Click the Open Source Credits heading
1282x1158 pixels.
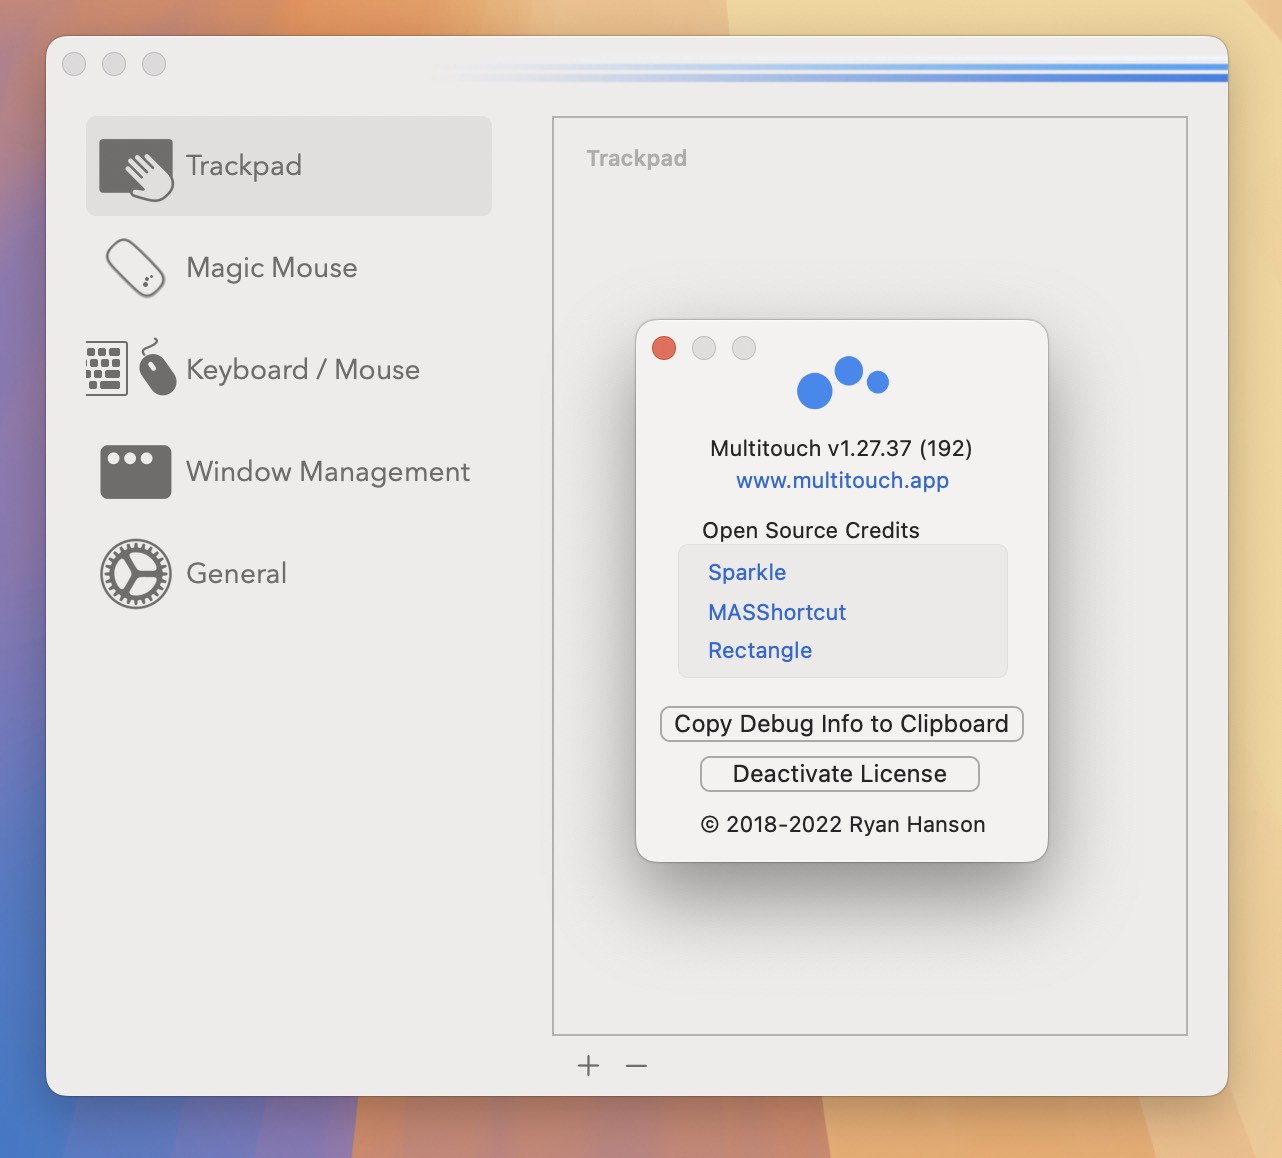[x=811, y=531]
